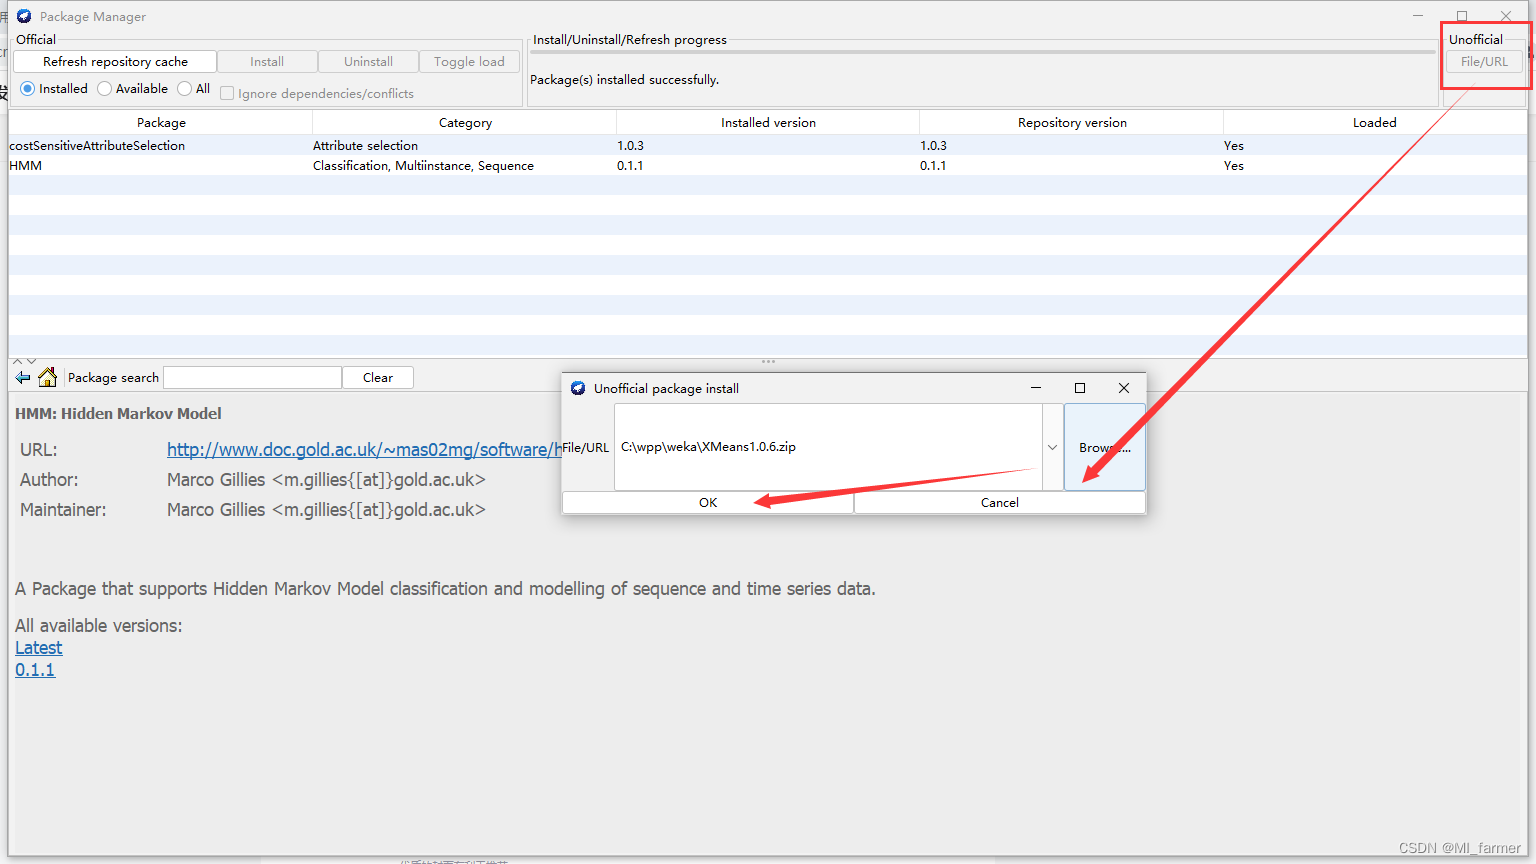Sort by Repository version column header

click(1072, 122)
